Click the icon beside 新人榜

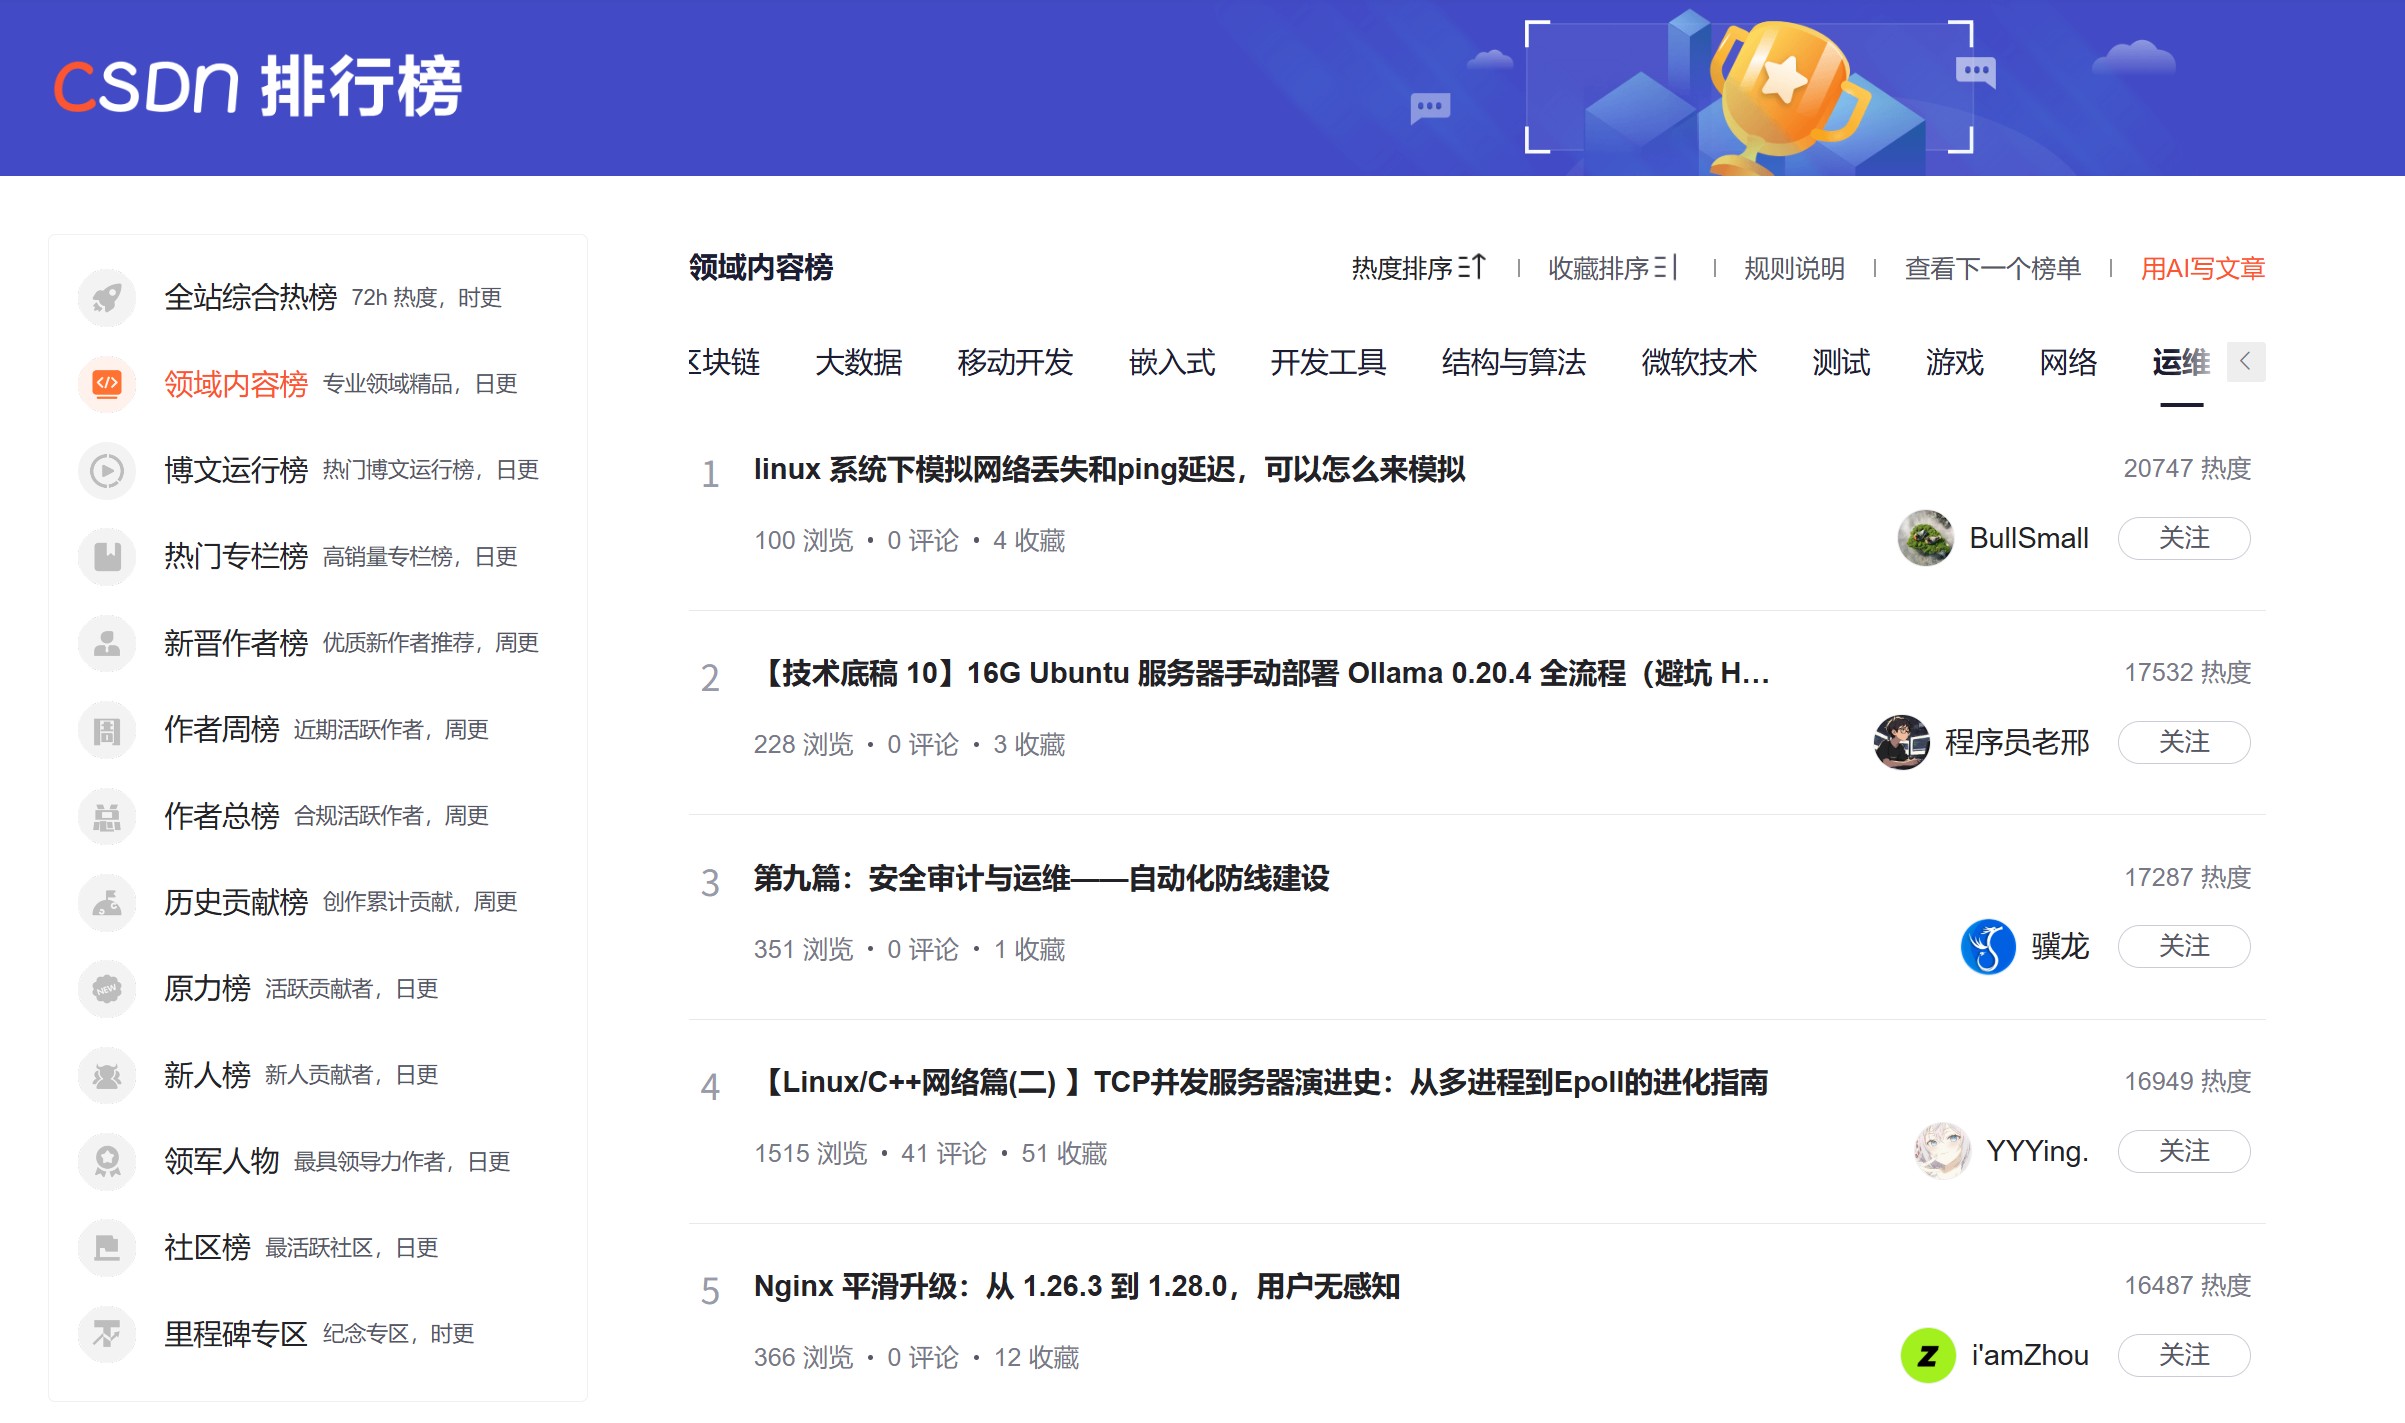[x=107, y=1075]
